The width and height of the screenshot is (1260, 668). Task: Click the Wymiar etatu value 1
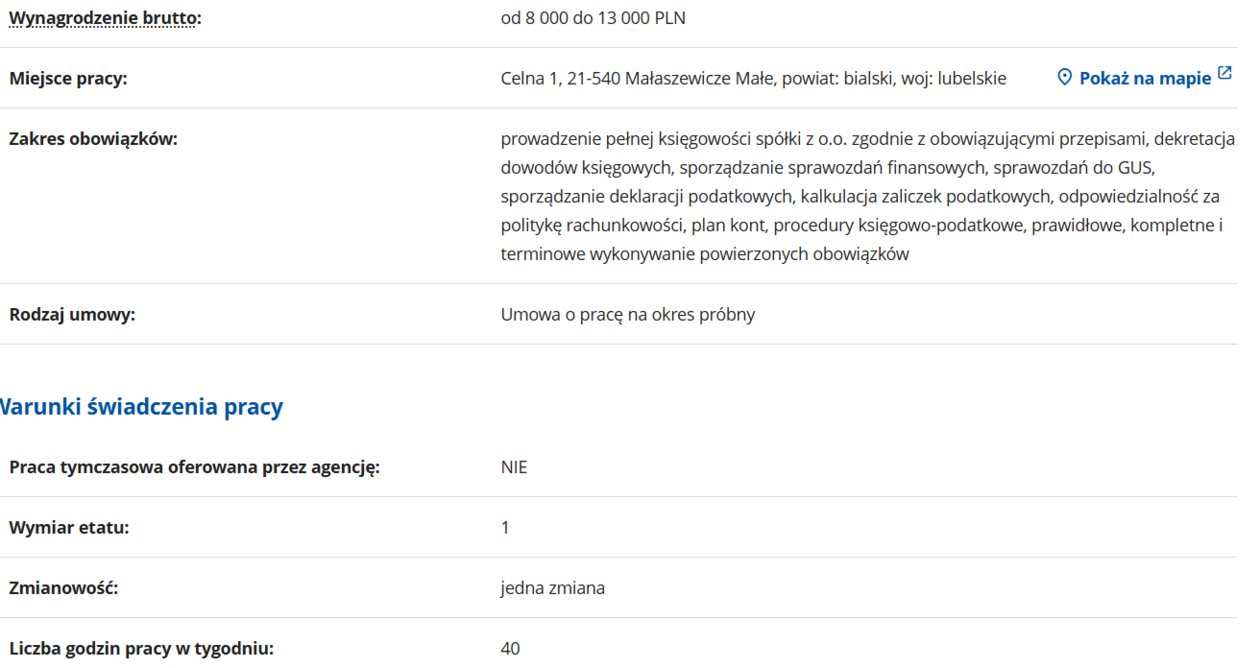click(x=505, y=527)
